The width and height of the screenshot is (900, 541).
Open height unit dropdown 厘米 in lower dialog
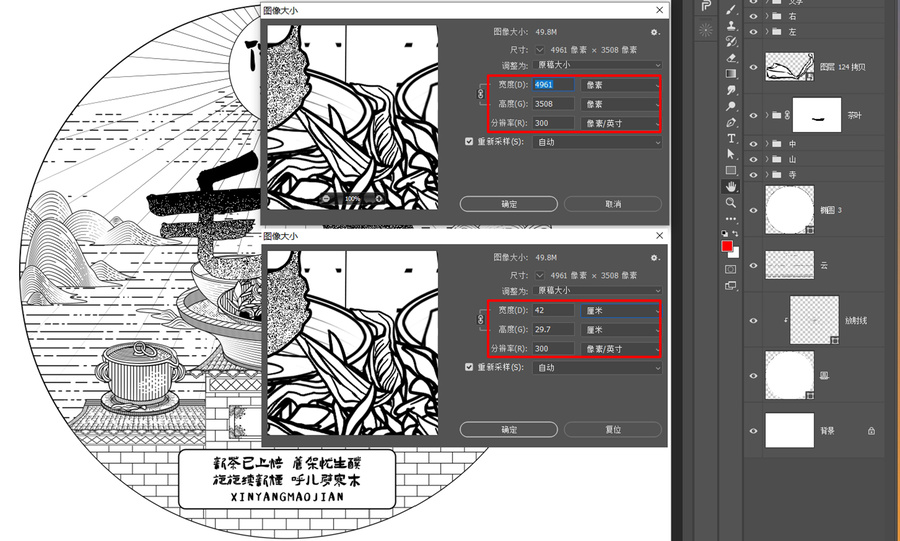(x=620, y=330)
